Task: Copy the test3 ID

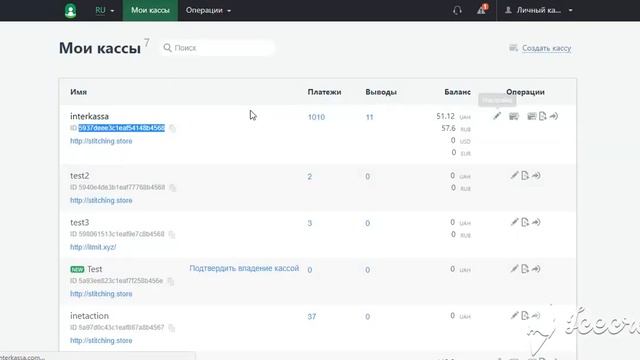Action: [172, 234]
